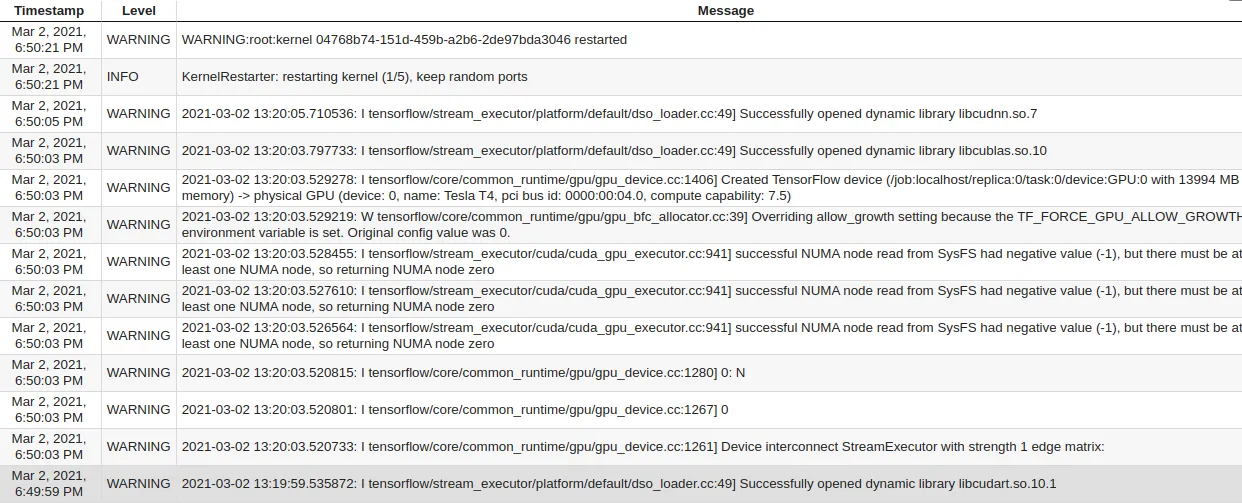Click the Device interconnect StreamExecutor message

coord(643,447)
